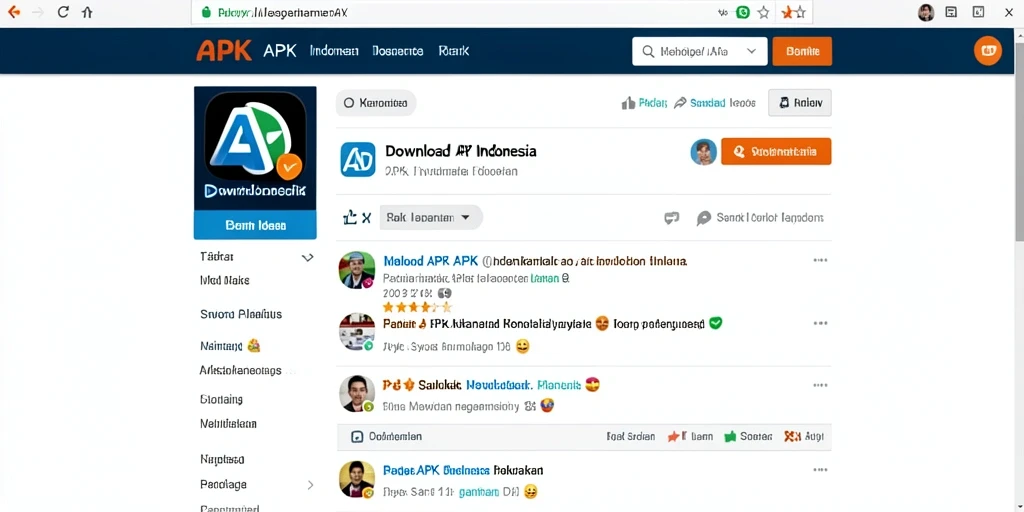The height and width of the screenshot is (512, 1024).
Task: Select 'Napleteo' in the sidebar
Action: coord(222,459)
